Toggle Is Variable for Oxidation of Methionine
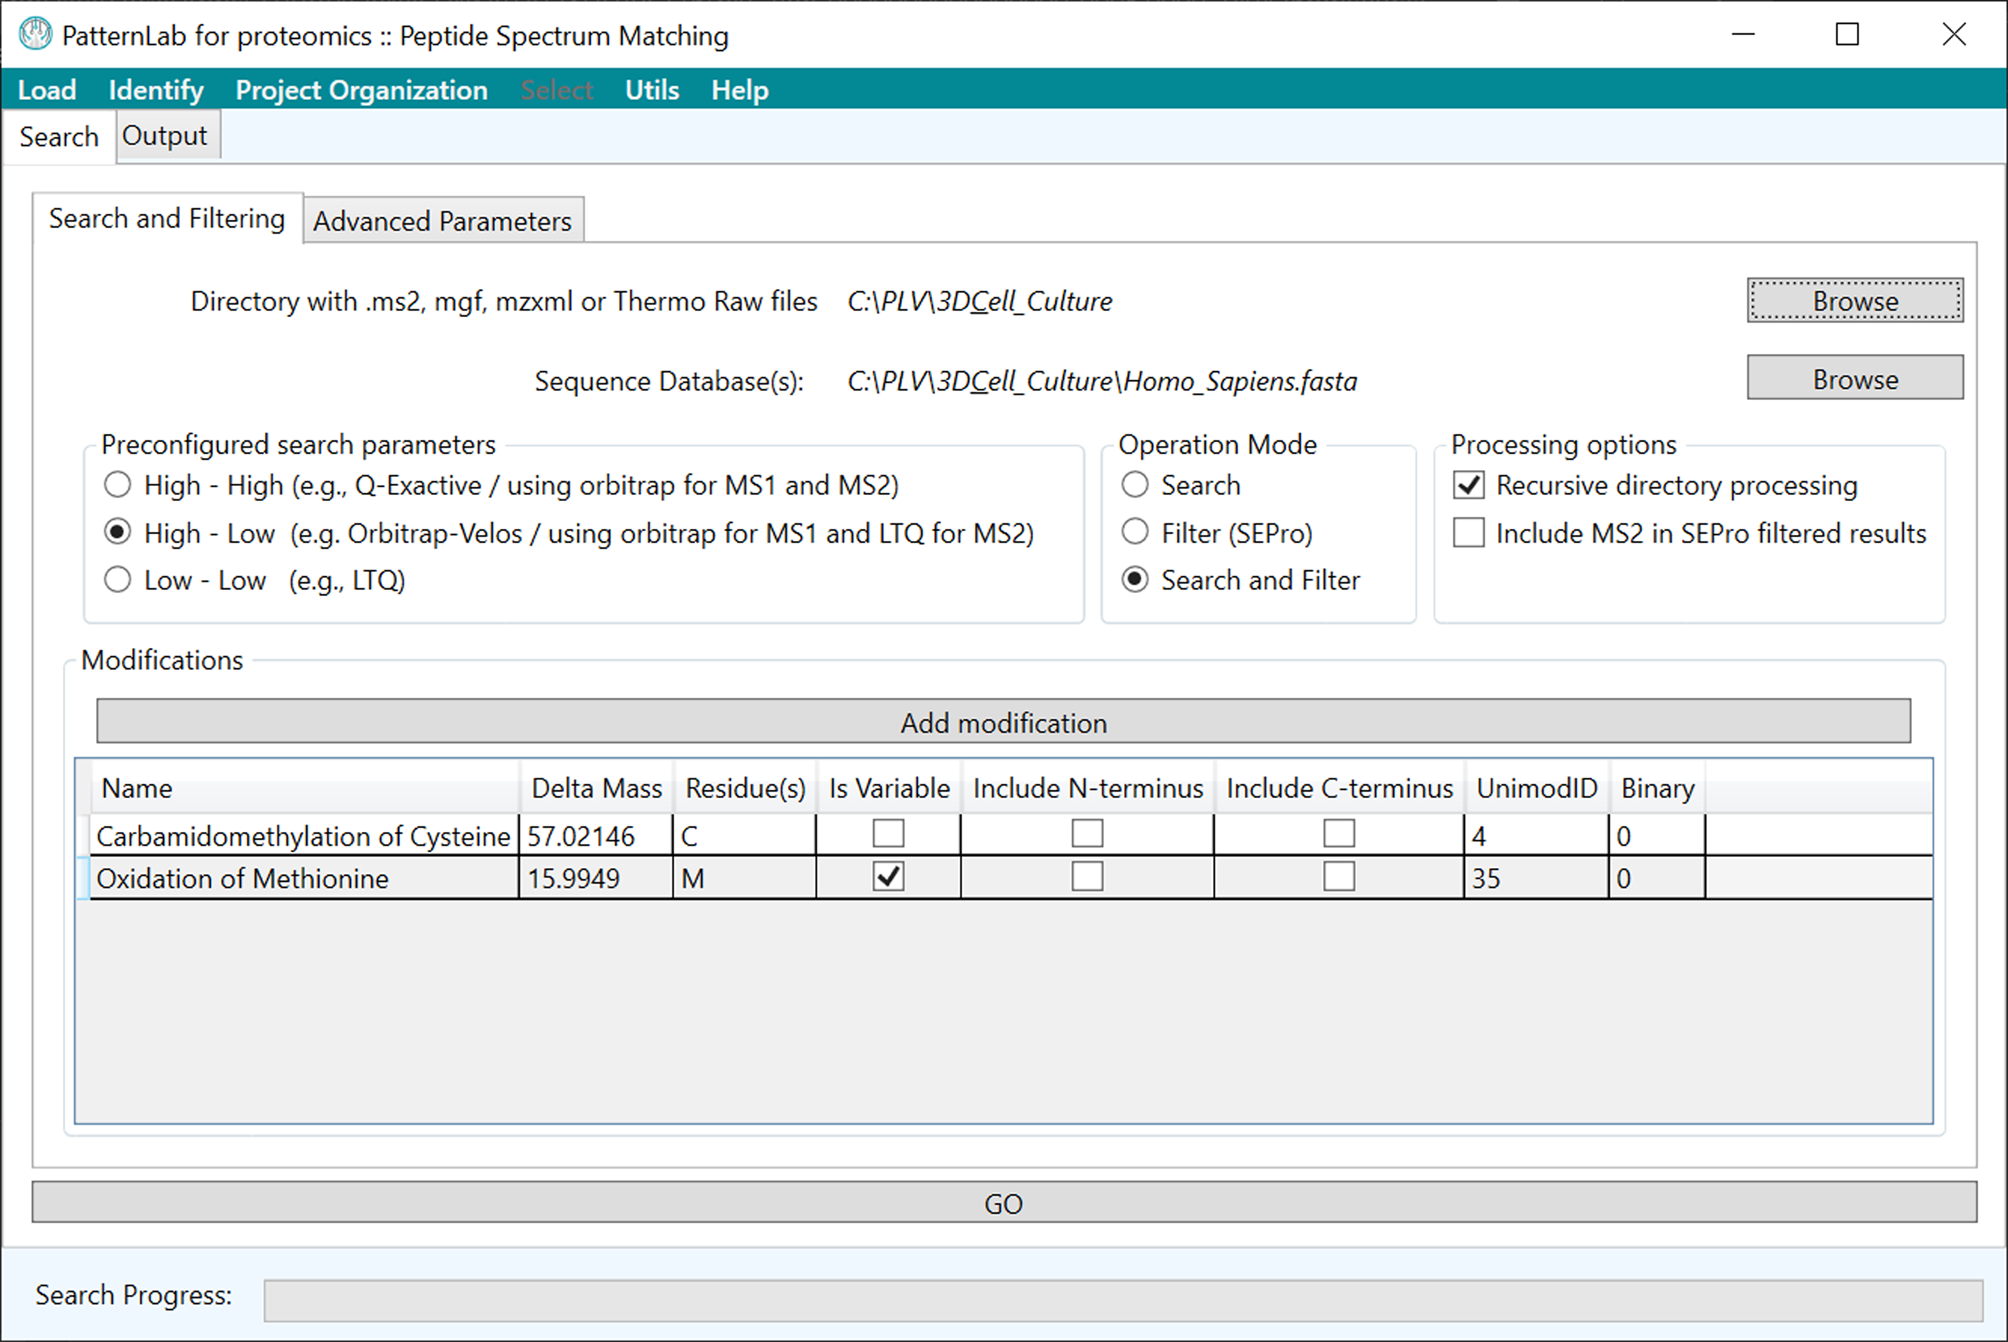Viewport: 2008px width, 1342px height. pos(888,877)
